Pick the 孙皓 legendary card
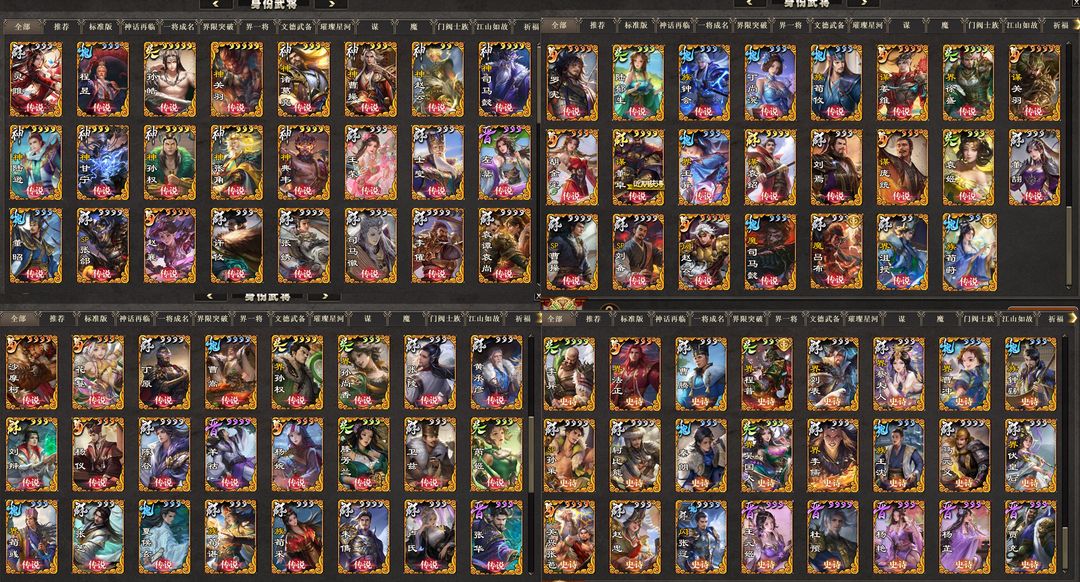 [169, 79]
